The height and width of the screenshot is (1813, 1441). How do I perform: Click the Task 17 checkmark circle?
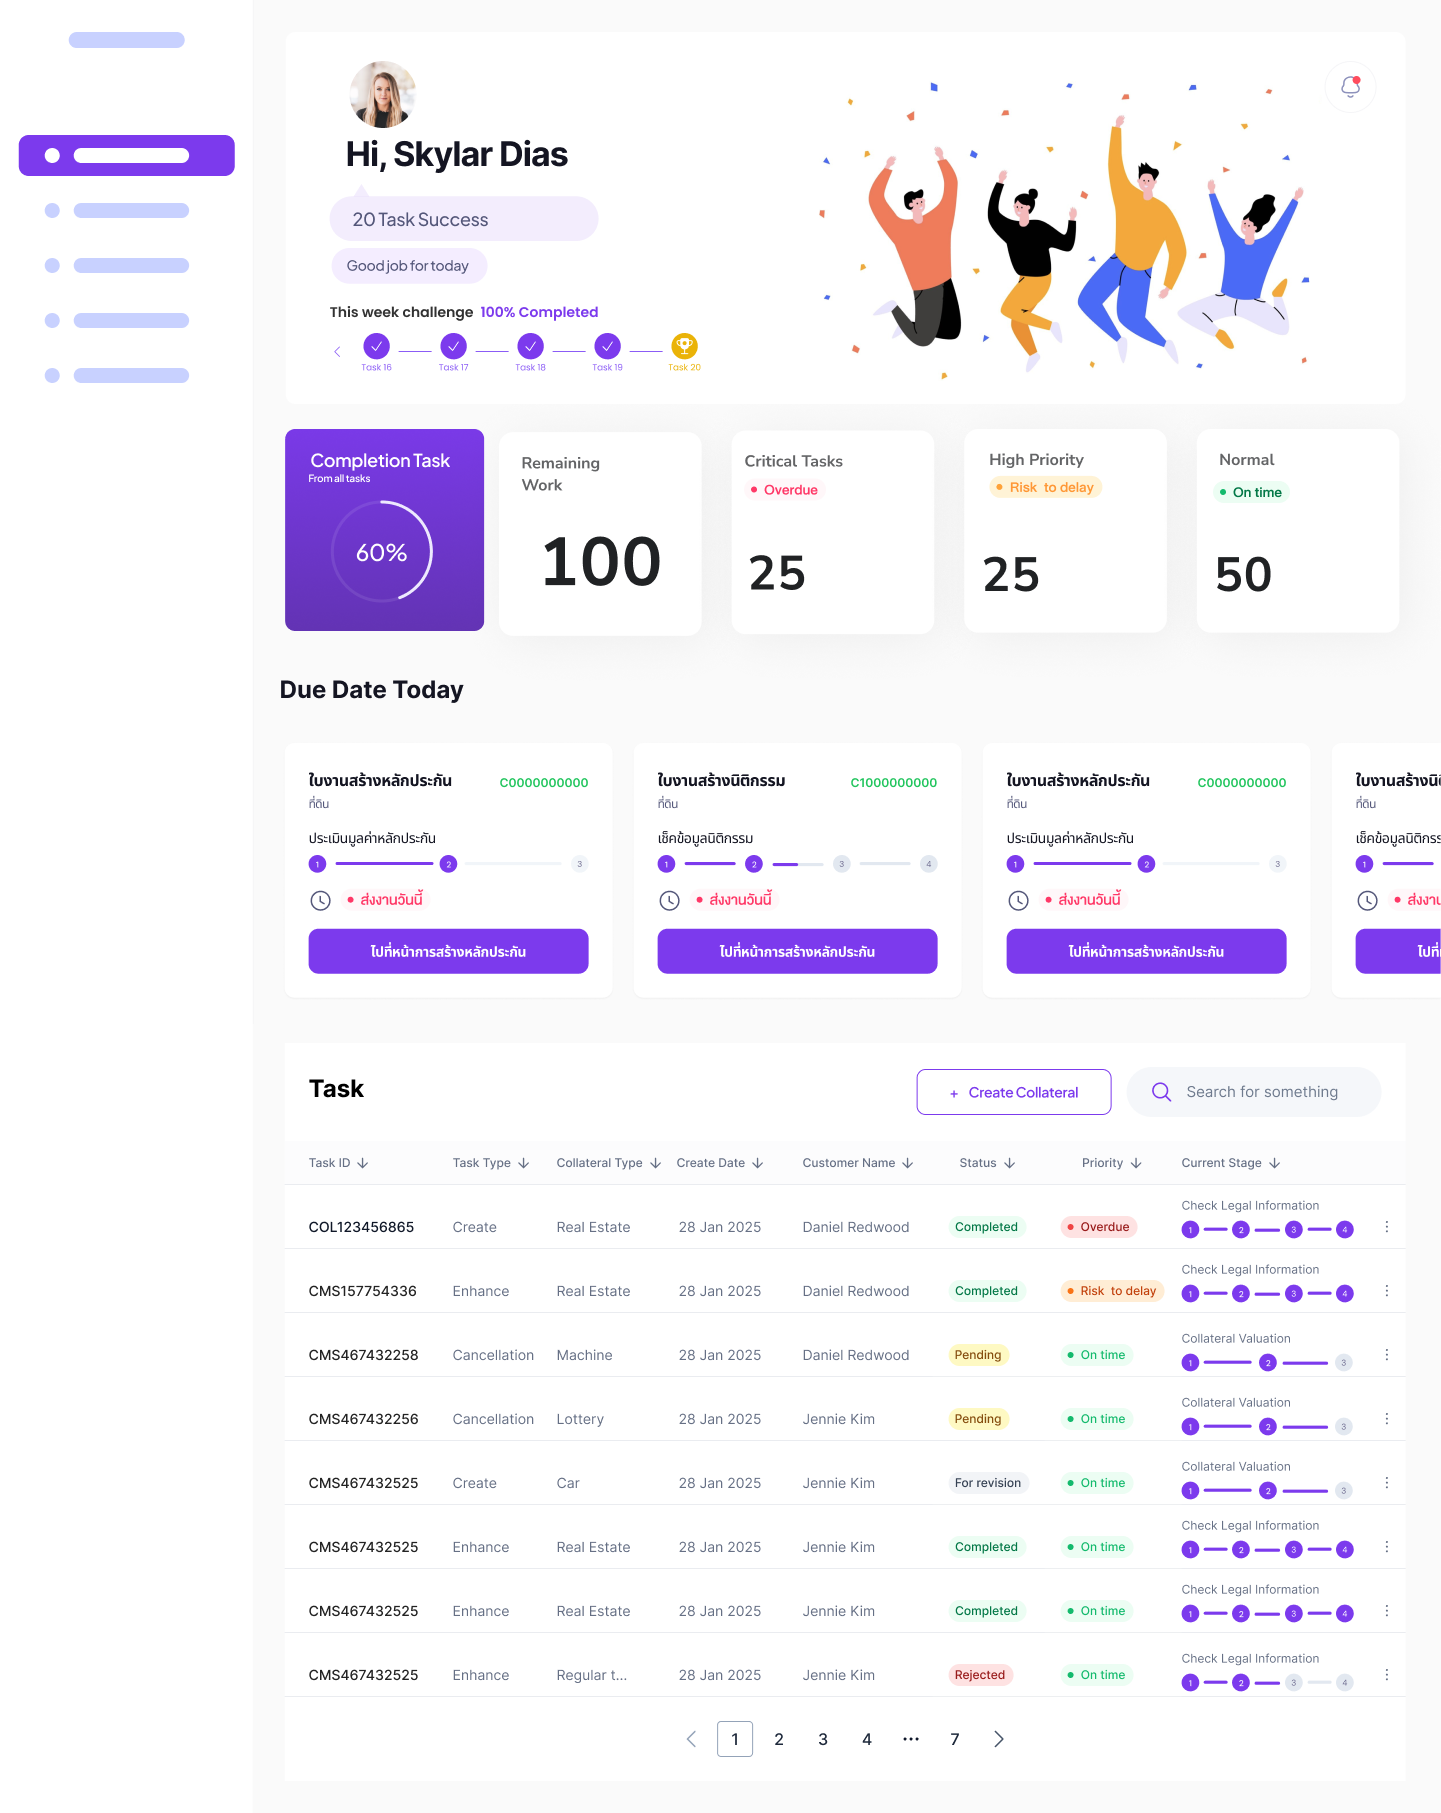[x=454, y=346]
